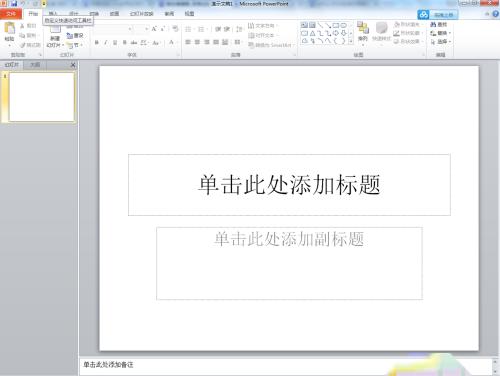Click the Increase Font Size icon

tap(154, 29)
